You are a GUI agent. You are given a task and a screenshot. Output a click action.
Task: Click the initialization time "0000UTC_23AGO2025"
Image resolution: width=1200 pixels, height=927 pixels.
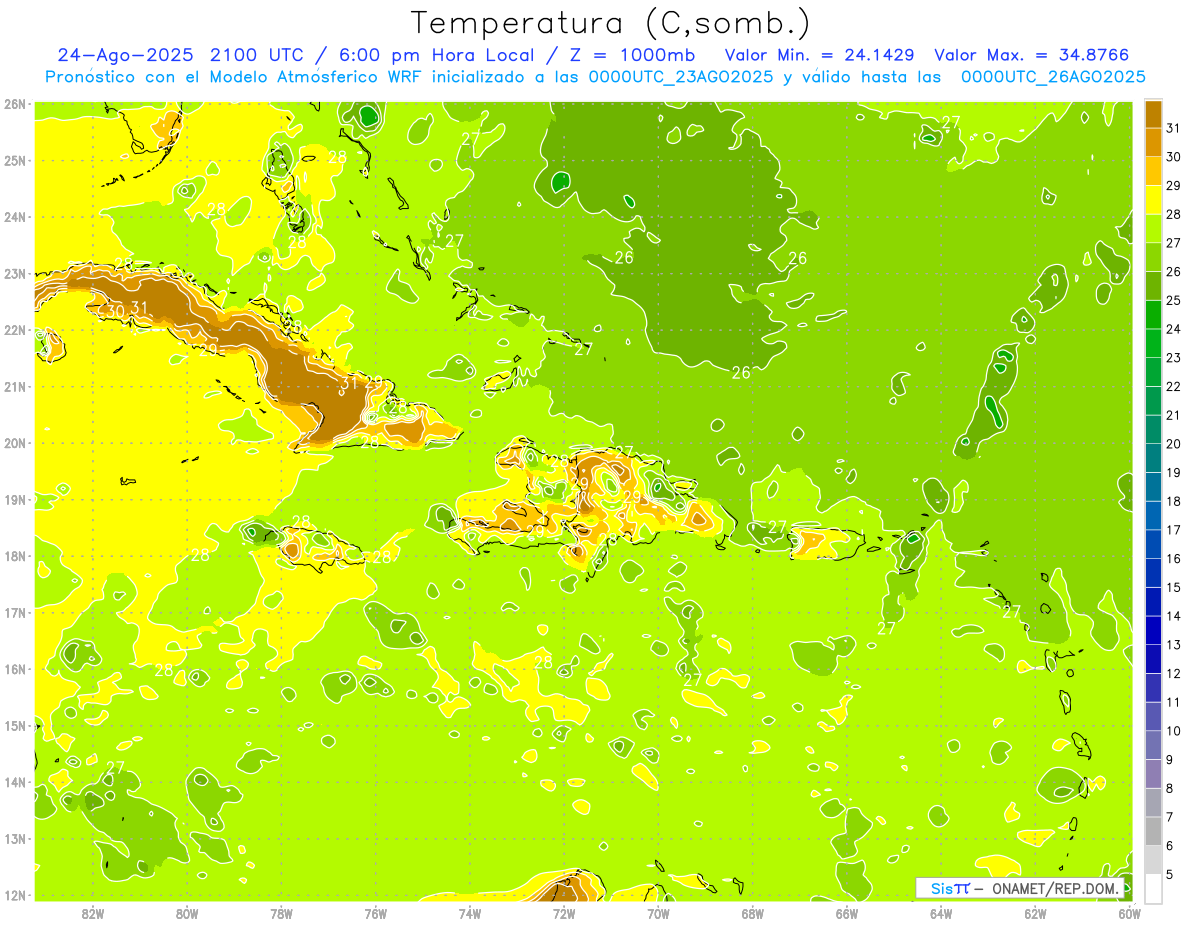[x=681, y=76]
